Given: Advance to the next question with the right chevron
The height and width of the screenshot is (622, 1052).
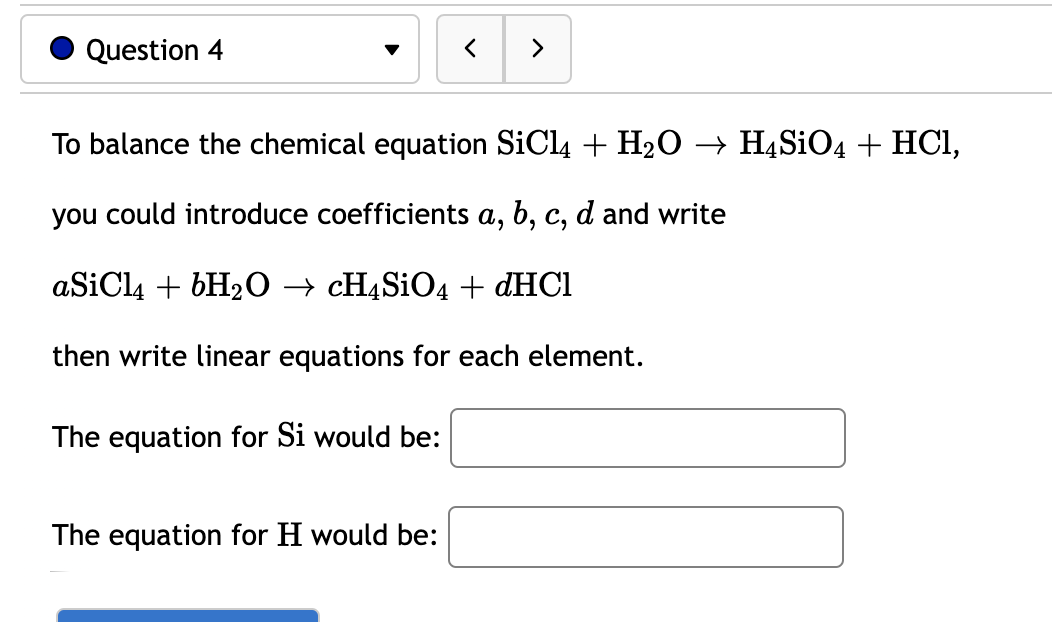Looking at the screenshot, I should pos(538,49).
